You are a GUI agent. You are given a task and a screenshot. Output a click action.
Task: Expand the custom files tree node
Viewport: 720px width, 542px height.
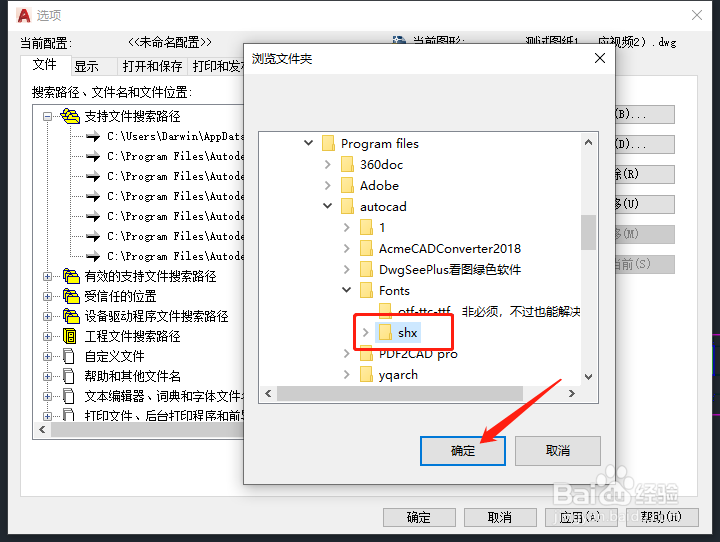(47, 356)
